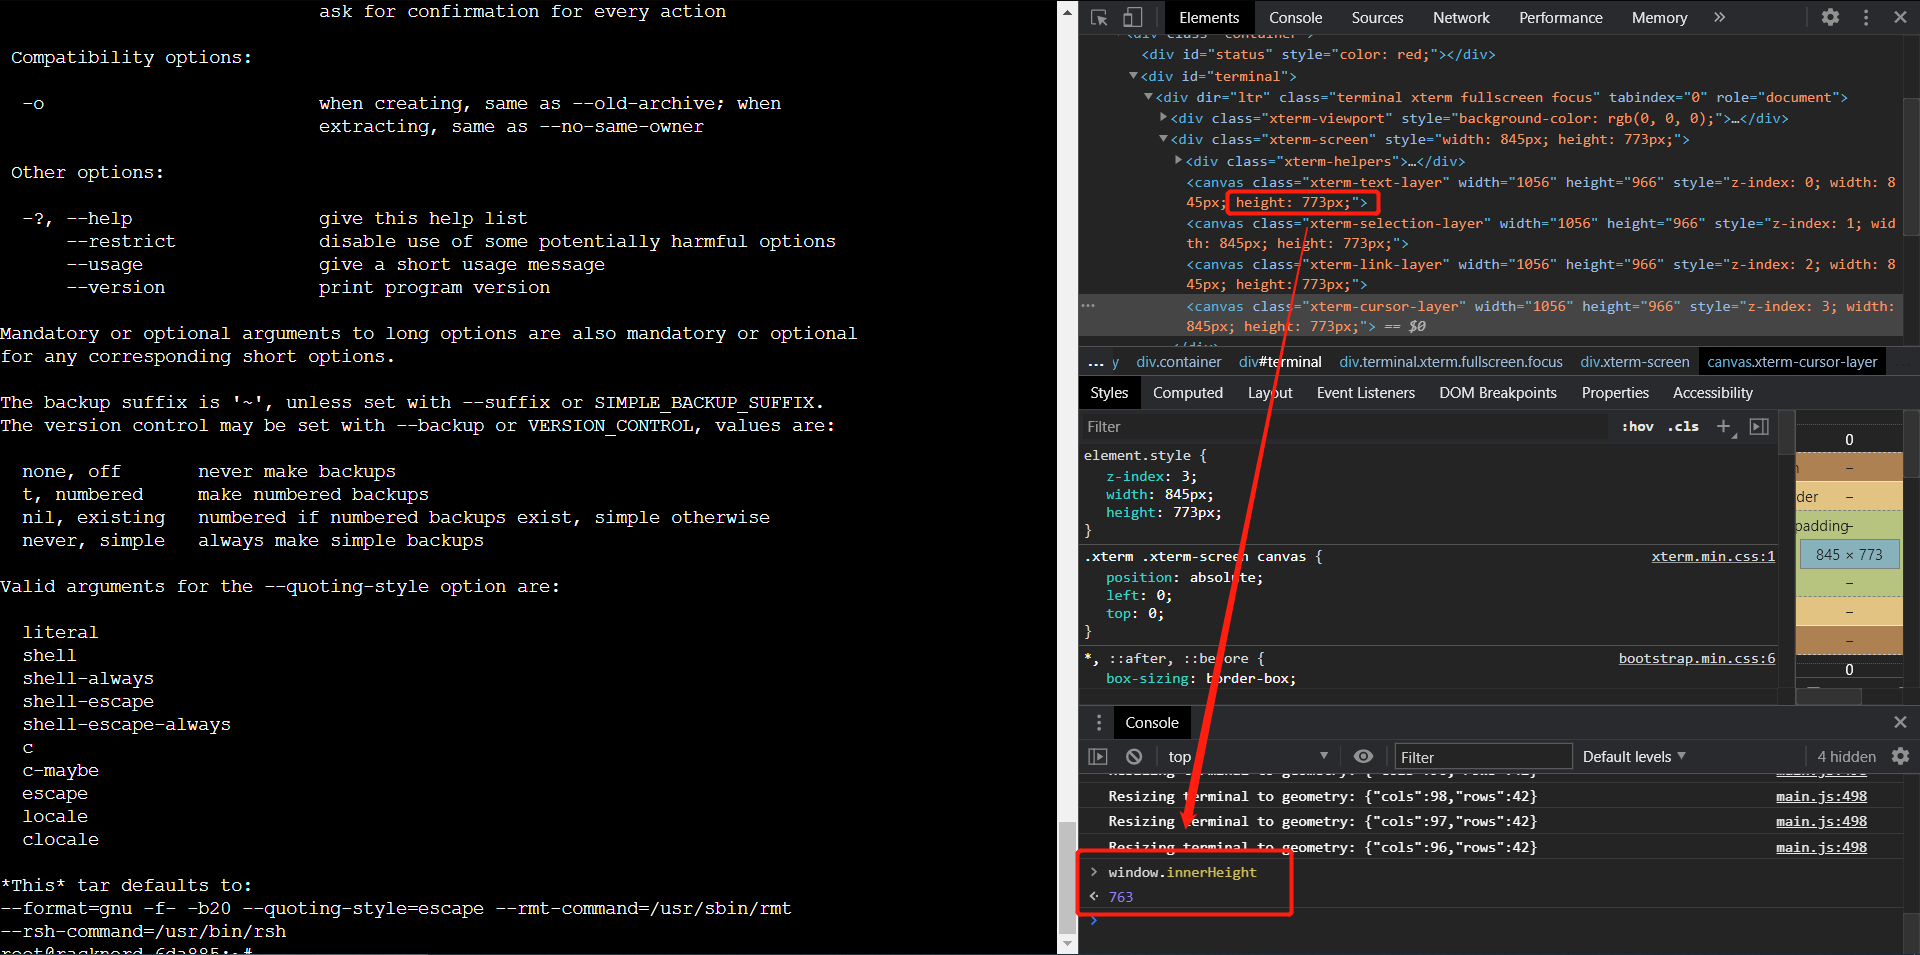Image resolution: width=1920 pixels, height=955 pixels.
Task: Open DevTools settings gear
Action: click(1830, 17)
